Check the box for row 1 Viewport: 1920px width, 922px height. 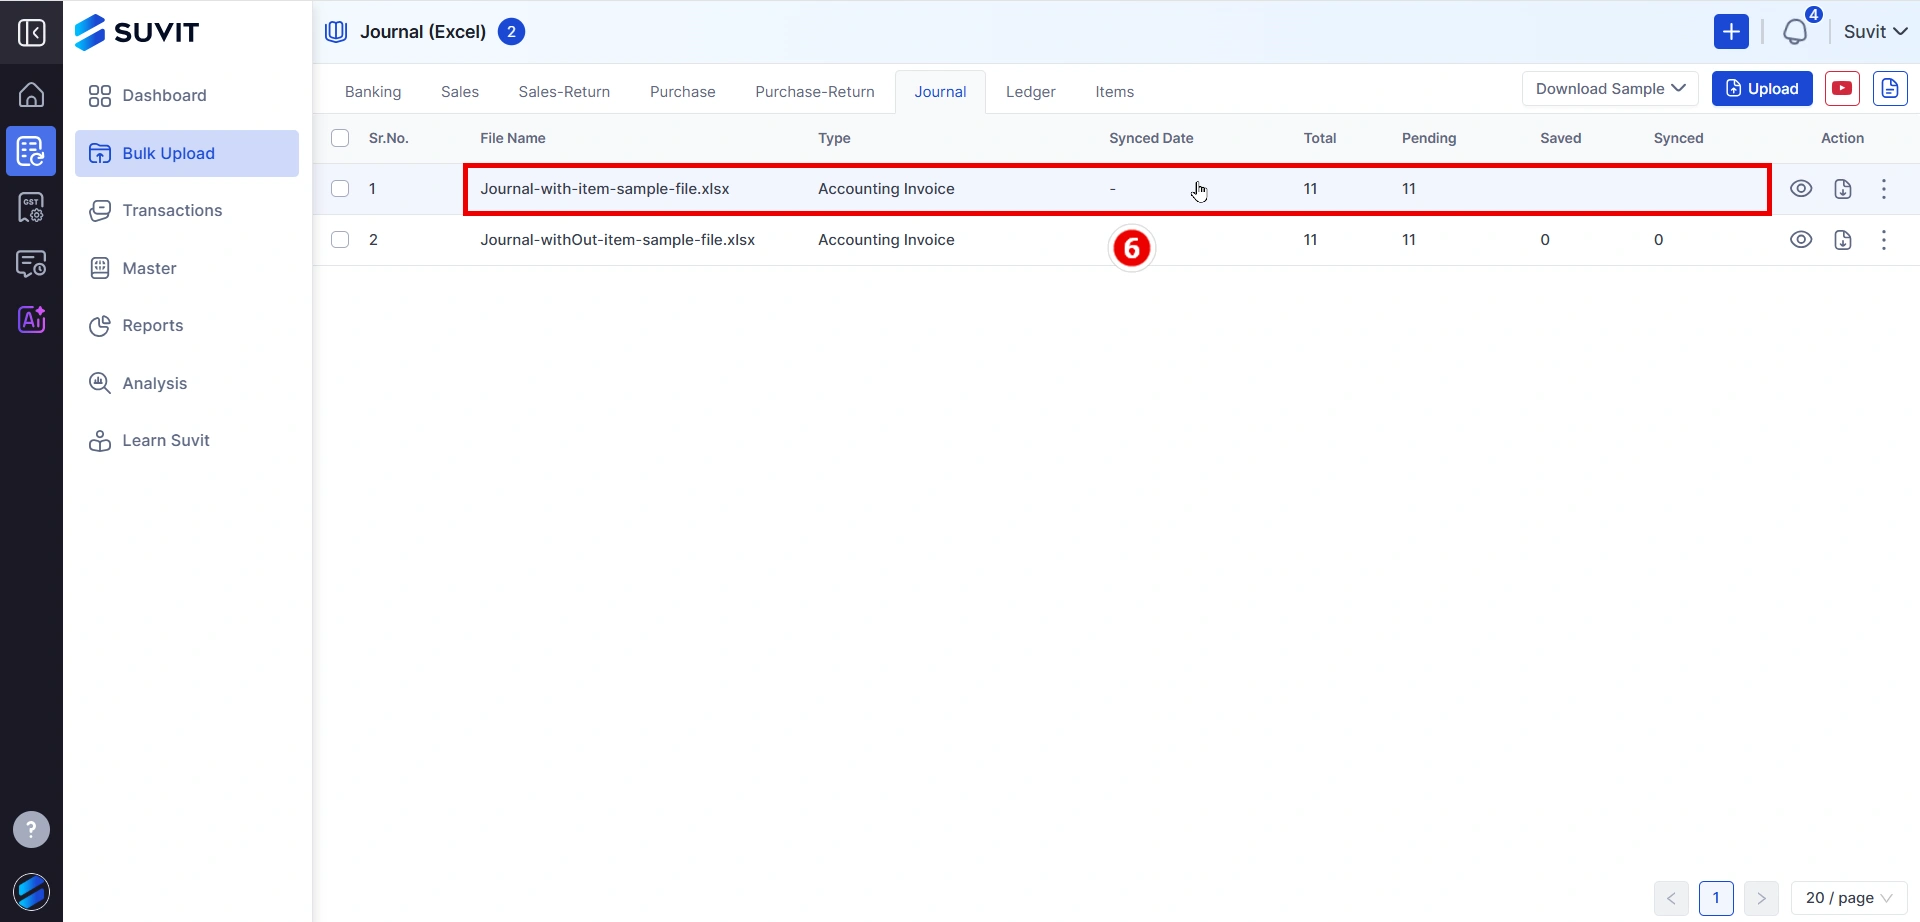point(340,189)
